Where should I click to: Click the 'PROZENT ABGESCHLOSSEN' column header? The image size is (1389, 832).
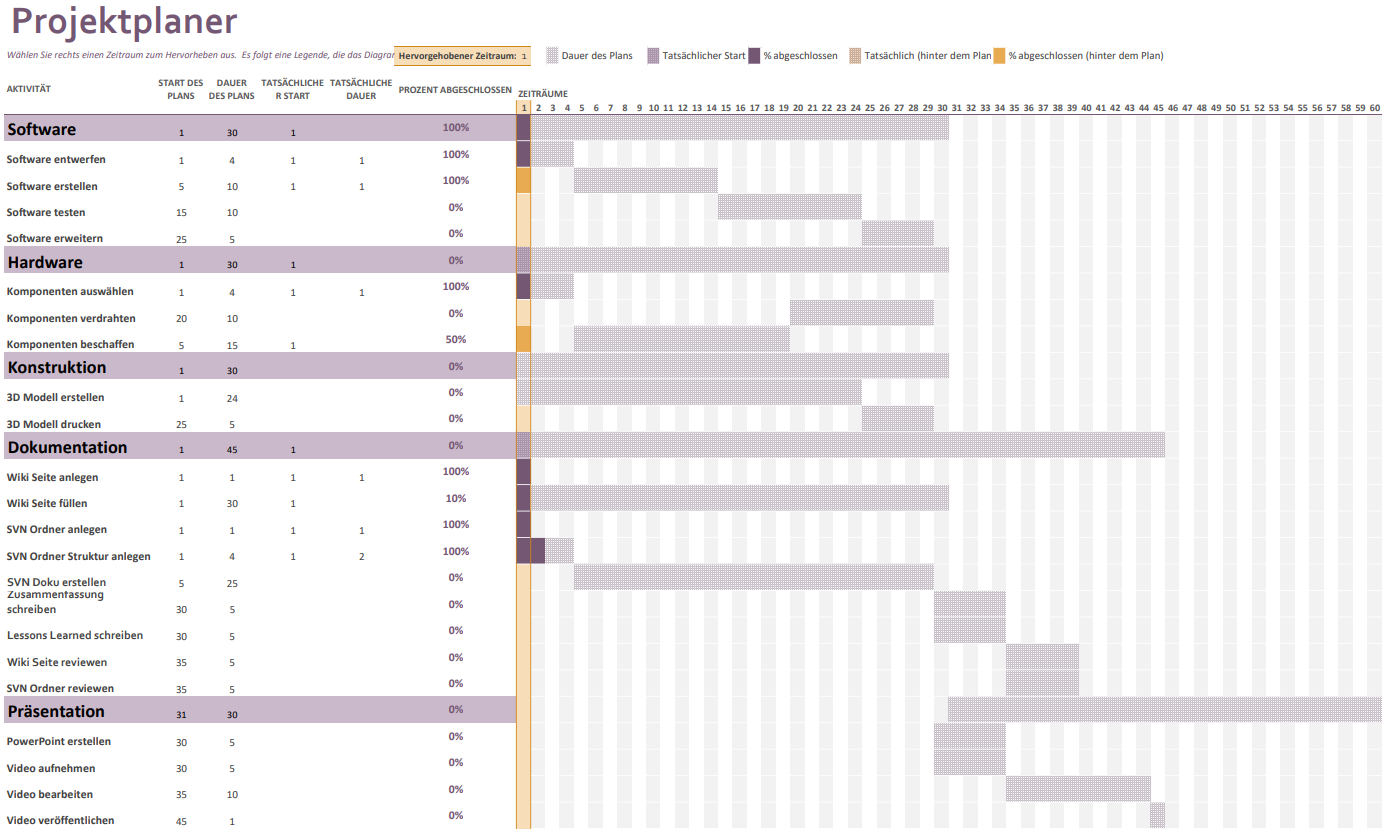455,90
